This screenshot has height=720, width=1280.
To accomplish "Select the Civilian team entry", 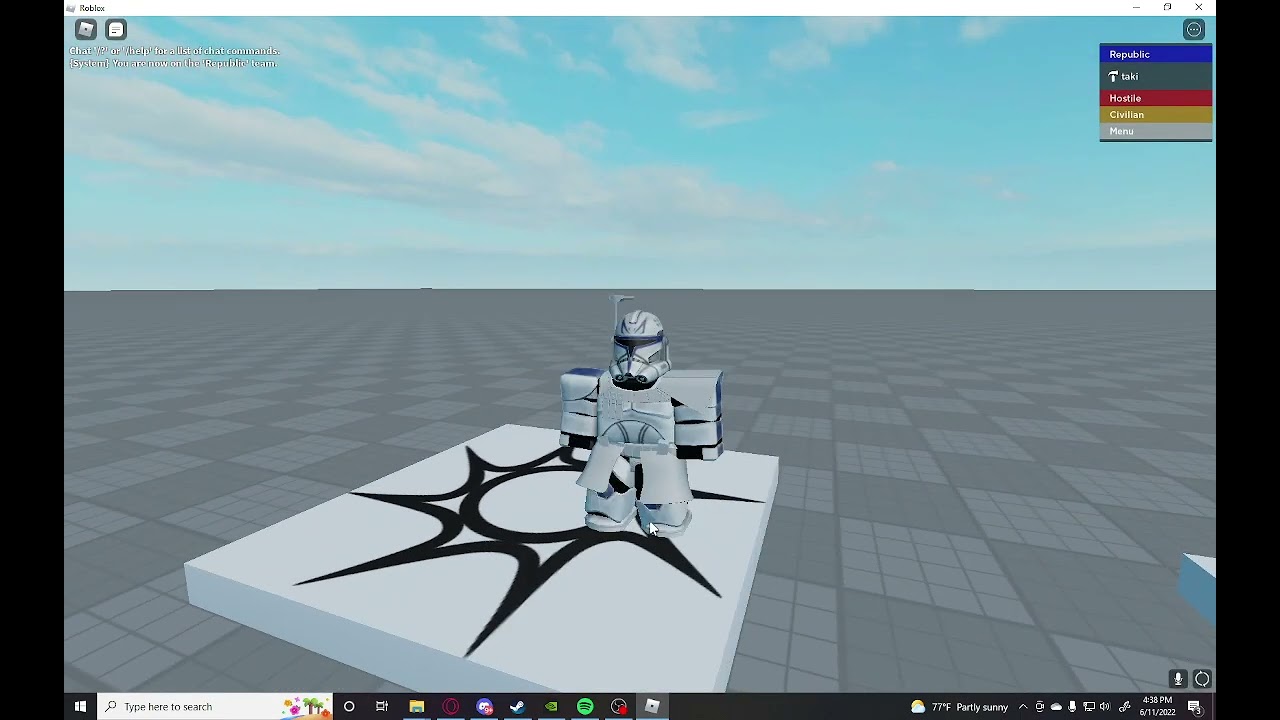I will (x=1156, y=114).
